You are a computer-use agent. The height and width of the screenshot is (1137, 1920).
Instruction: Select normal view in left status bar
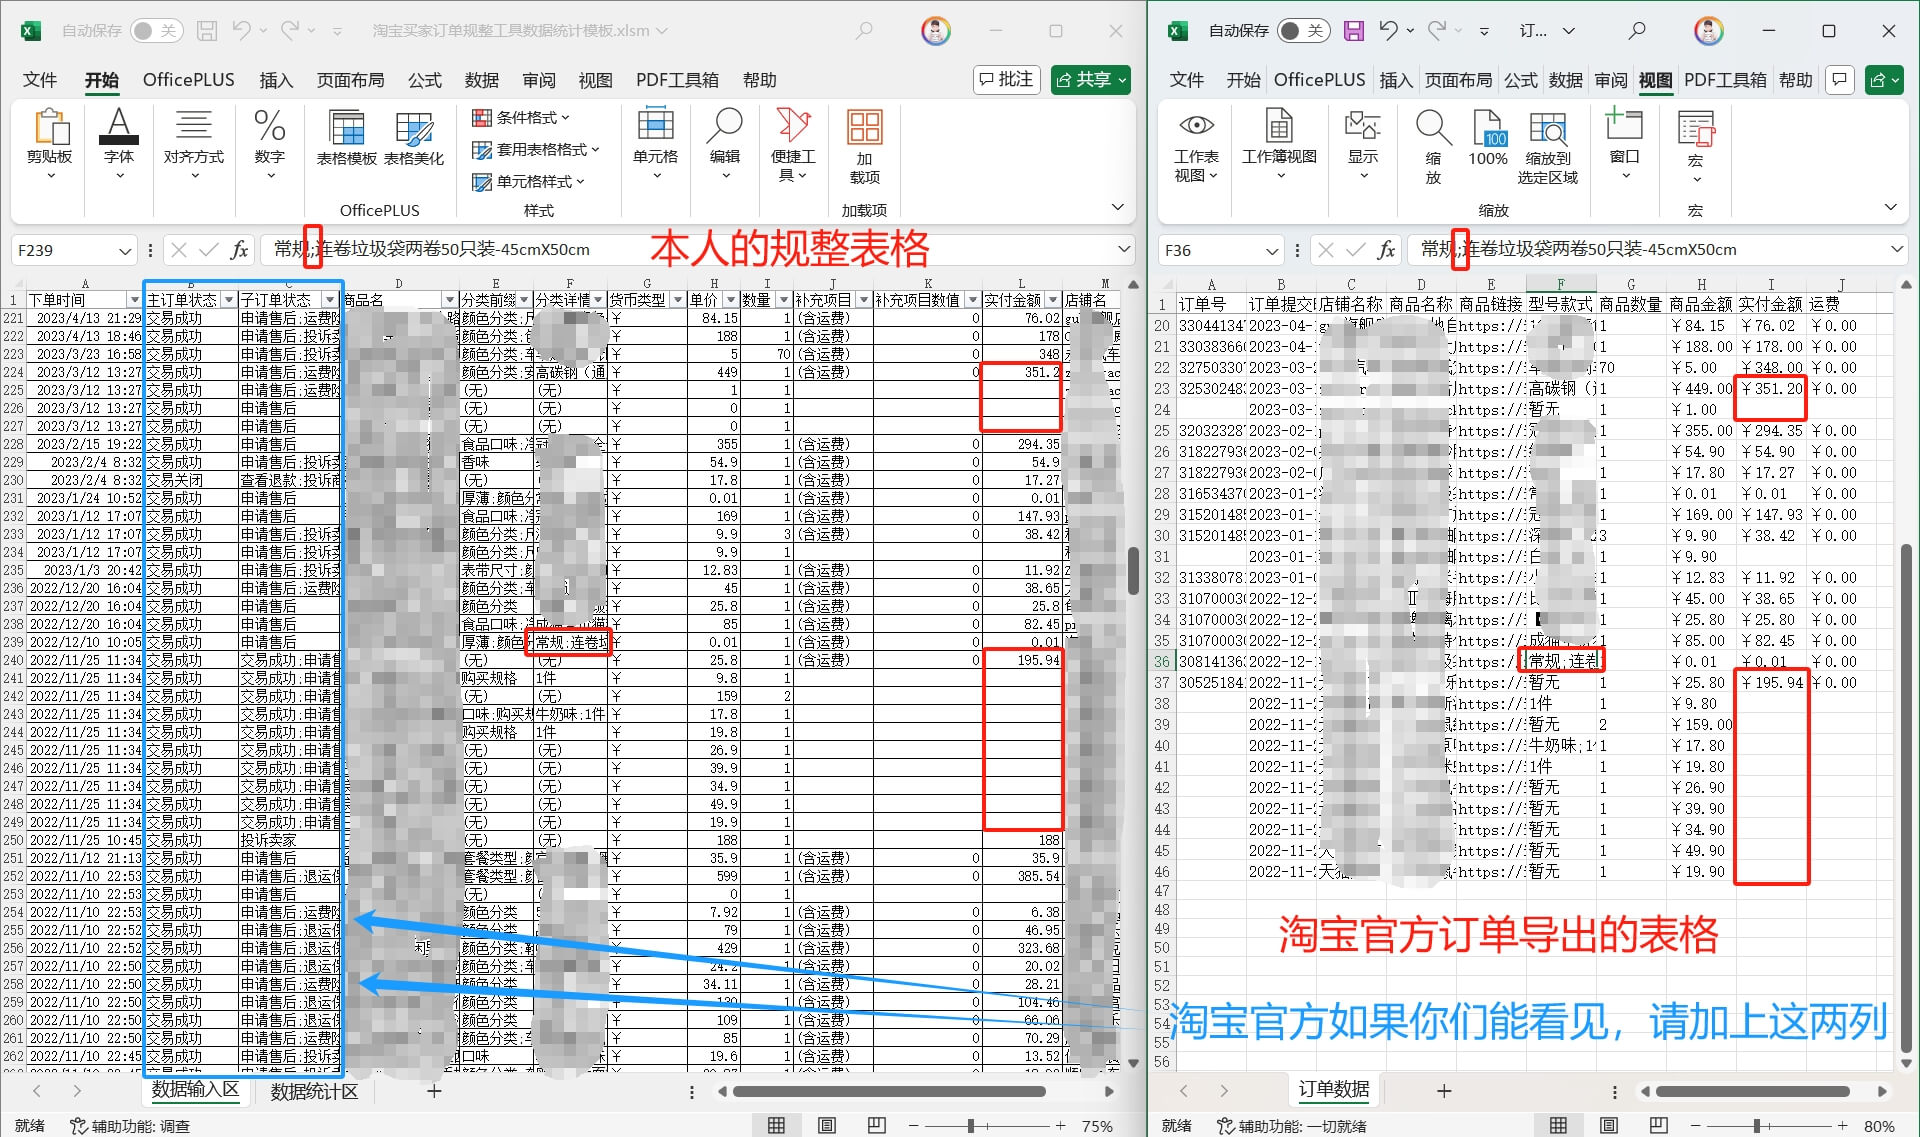[x=776, y=1125]
